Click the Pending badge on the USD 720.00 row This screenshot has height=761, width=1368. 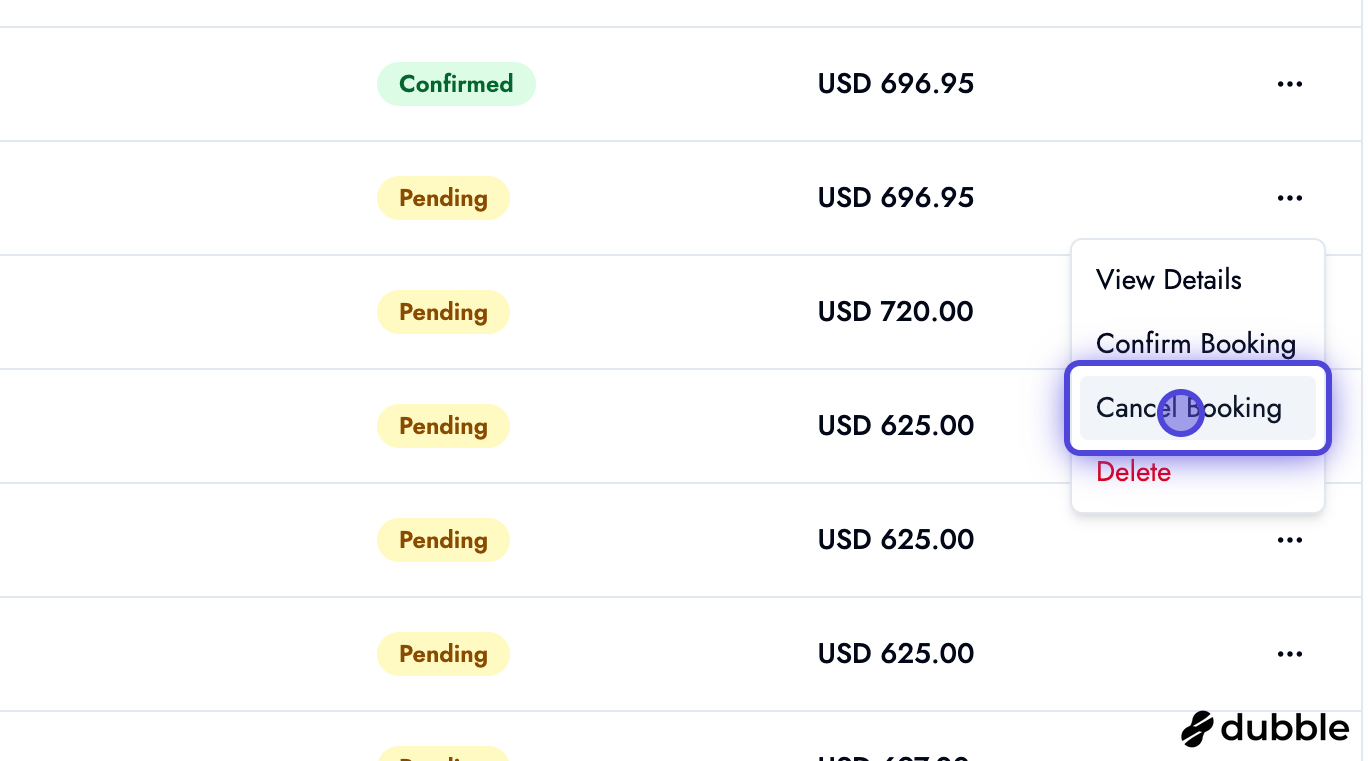443,312
